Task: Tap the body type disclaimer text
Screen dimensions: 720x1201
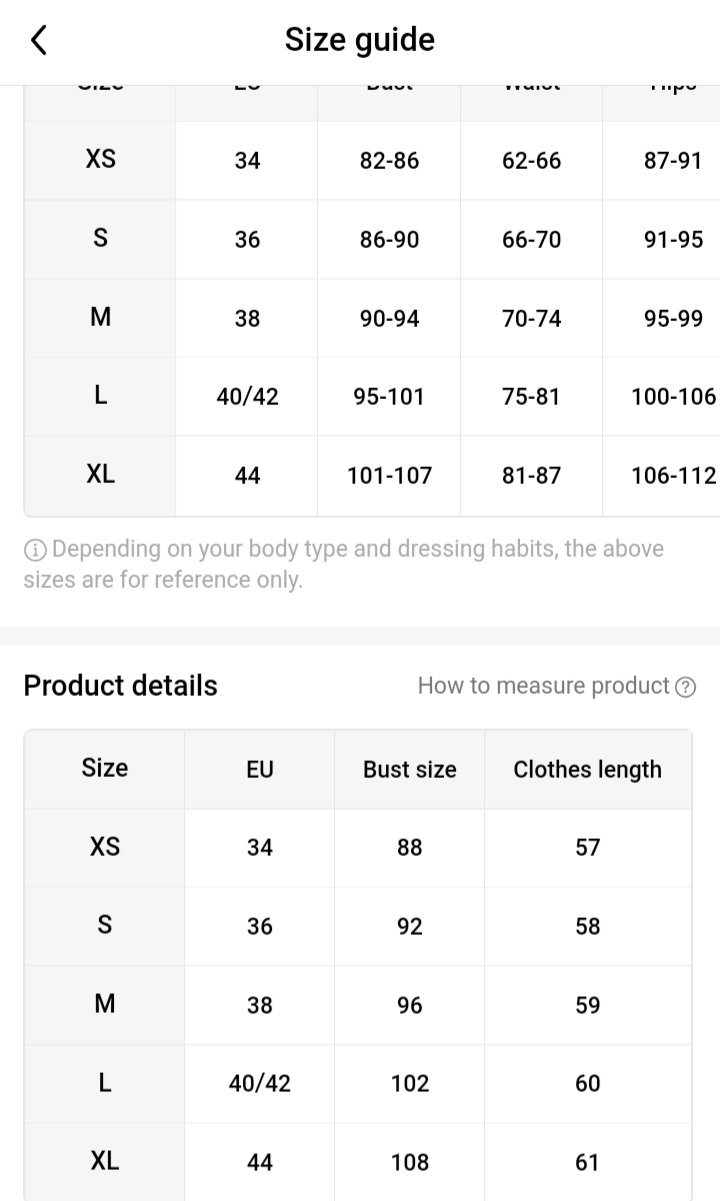Action: [x=344, y=564]
